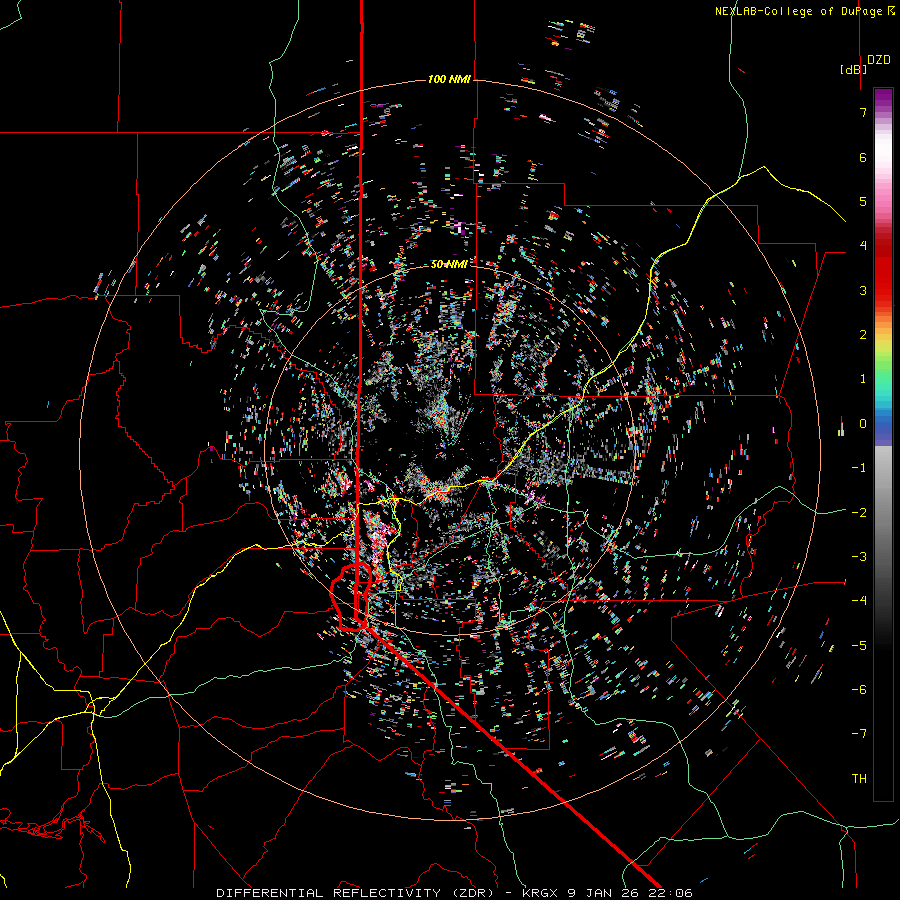Click the DIFFERENTIAL REFLECTIVITY (ZDR) product title
Viewport: 900px width, 900px height.
click(355, 893)
